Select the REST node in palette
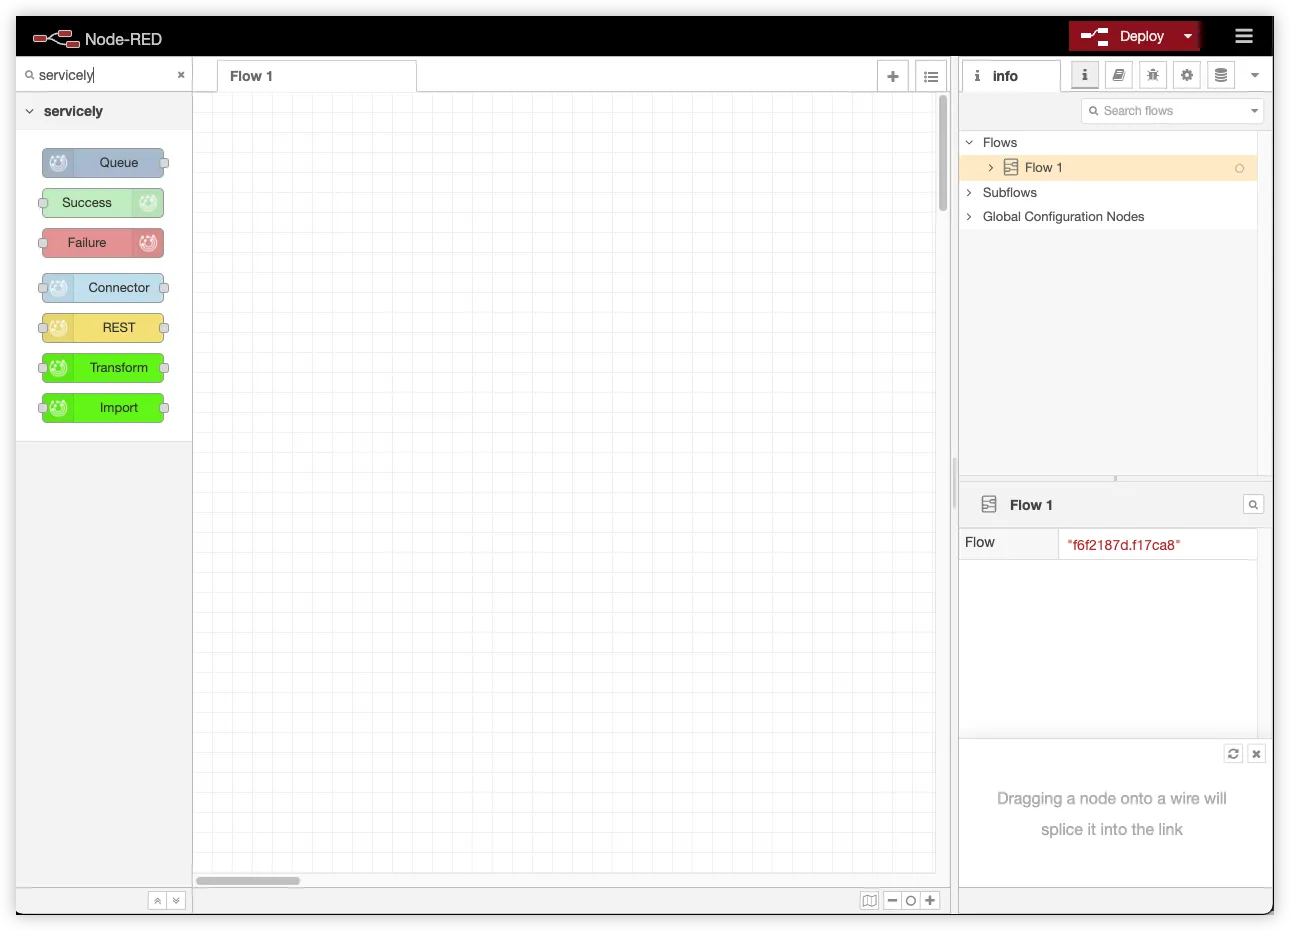 pyautogui.click(x=103, y=328)
